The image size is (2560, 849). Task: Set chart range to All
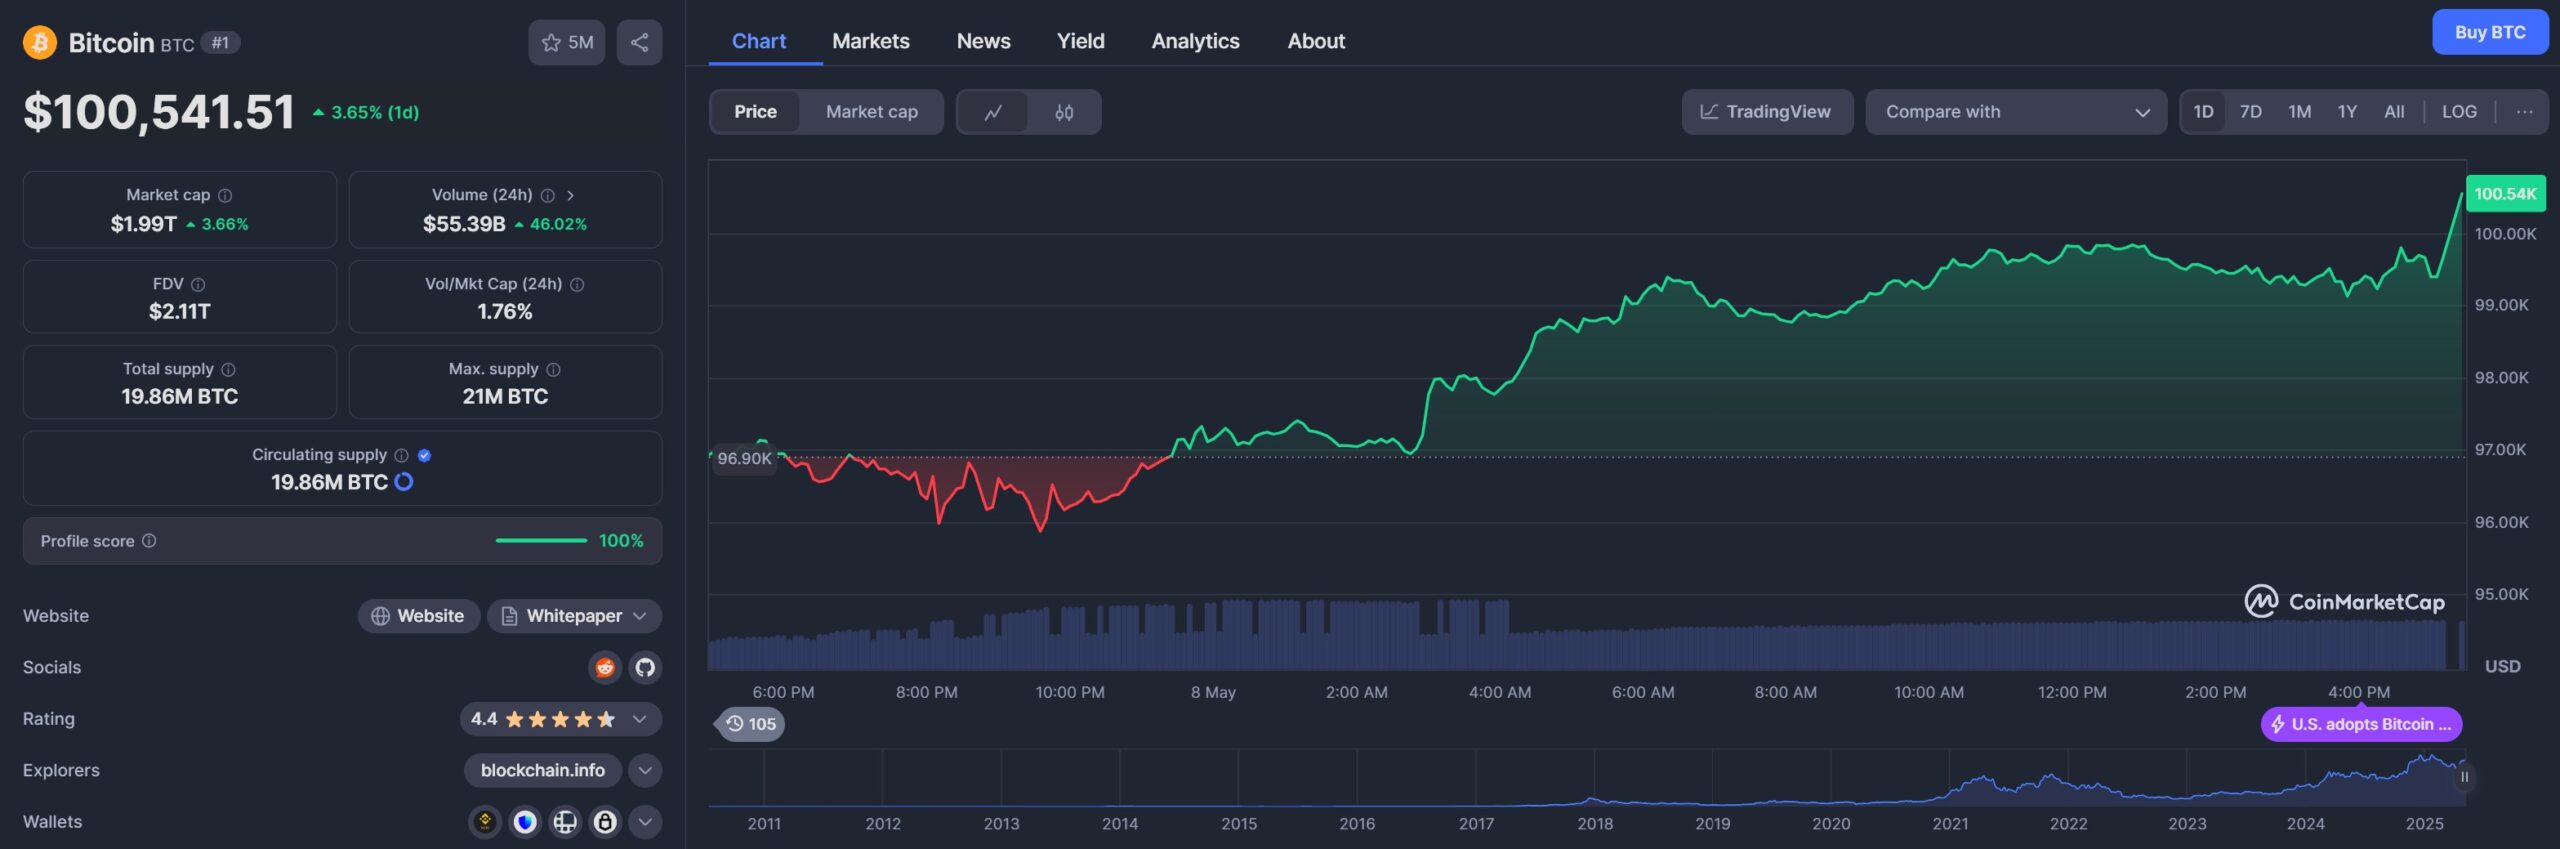click(x=2394, y=112)
